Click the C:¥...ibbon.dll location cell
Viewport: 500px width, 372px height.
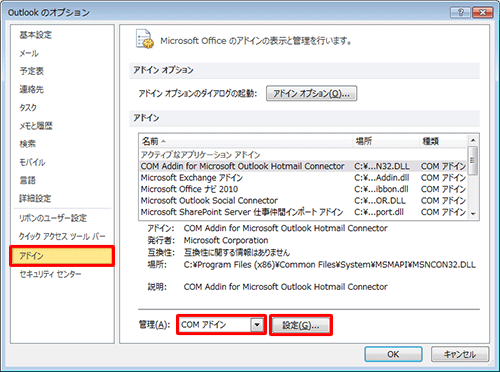381,189
